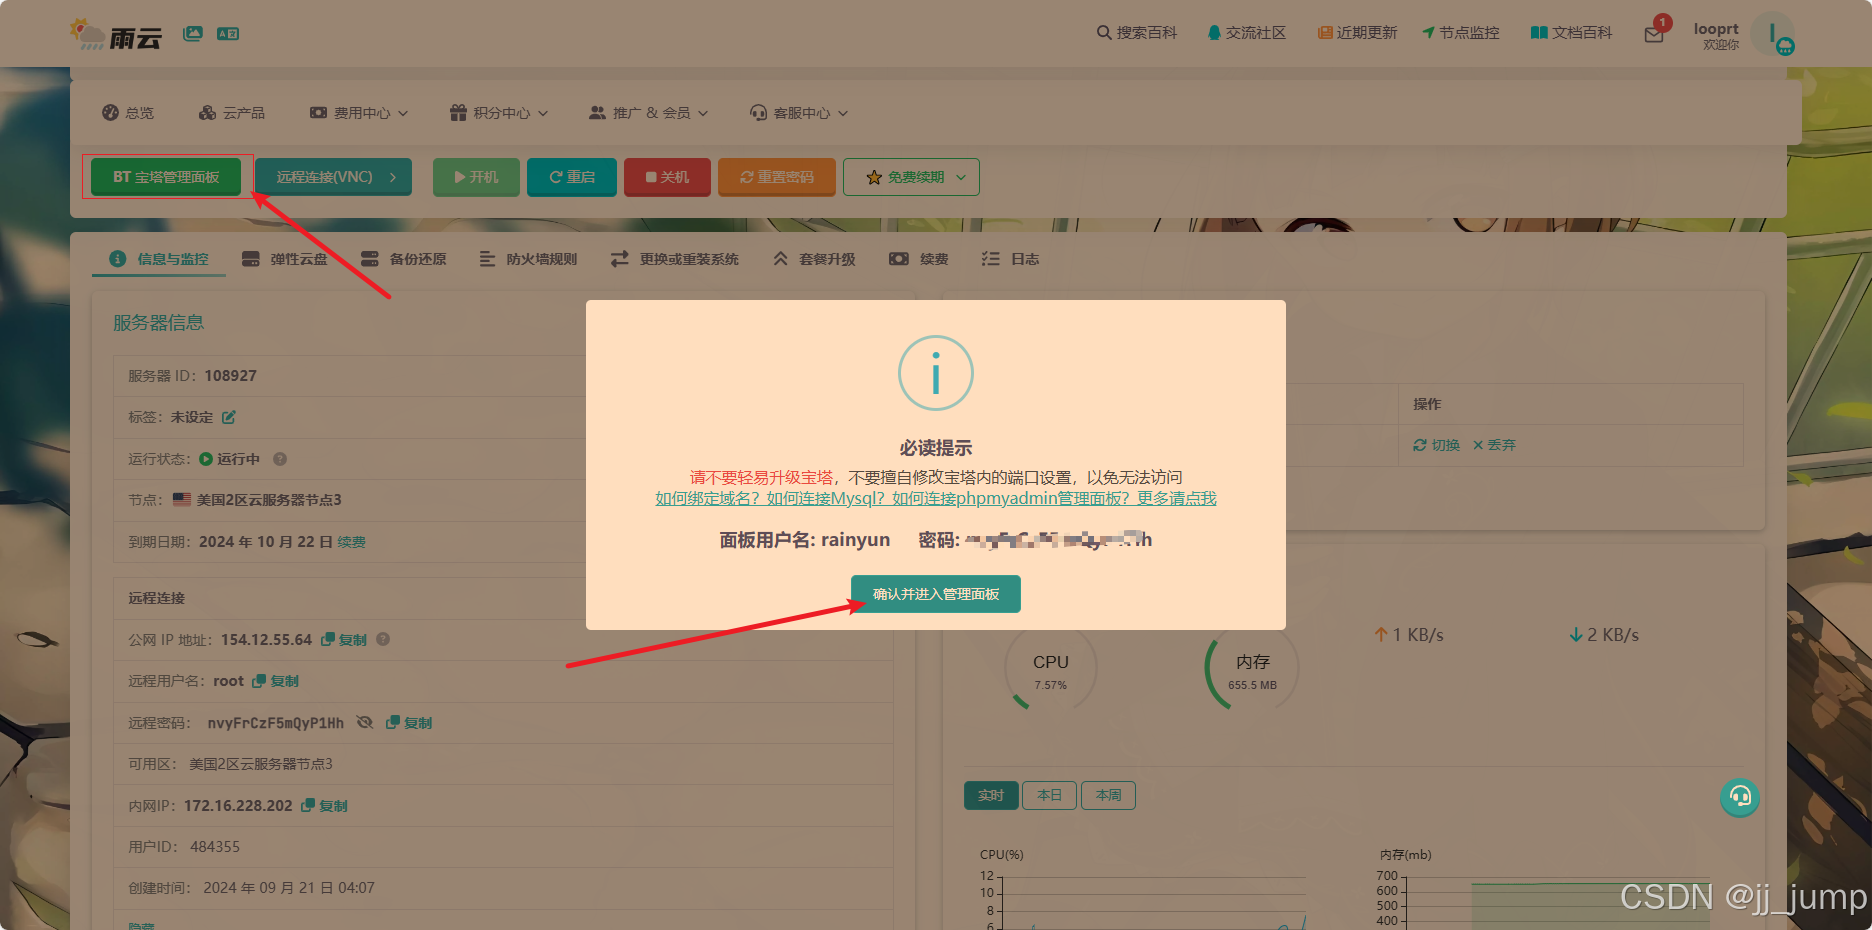Open 远程连接(VNC) button
Image resolution: width=1872 pixels, height=930 pixels.
pyautogui.click(x=333, y=177)
